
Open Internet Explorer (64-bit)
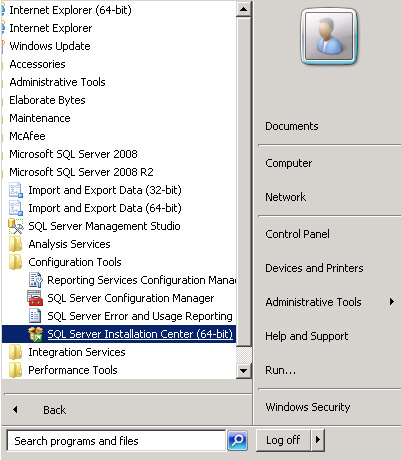pyautogui.click(x=70, y=10)
